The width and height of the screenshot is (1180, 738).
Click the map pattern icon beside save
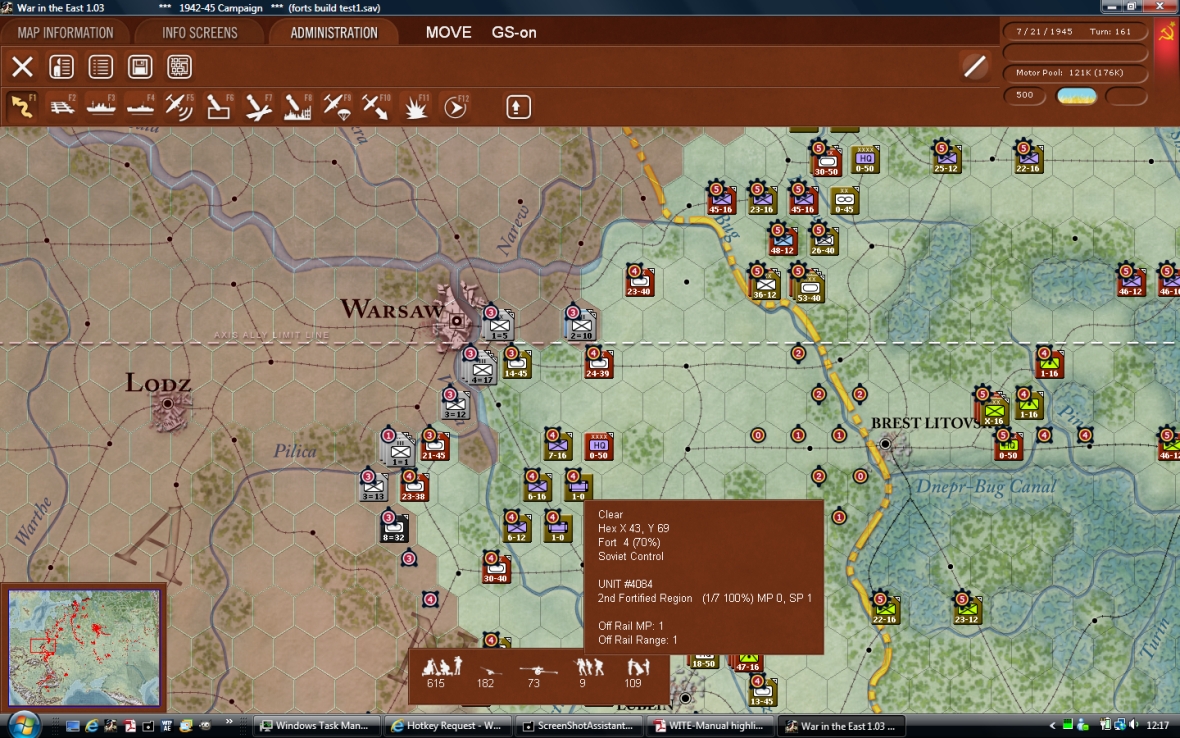(x=179, y=67)
